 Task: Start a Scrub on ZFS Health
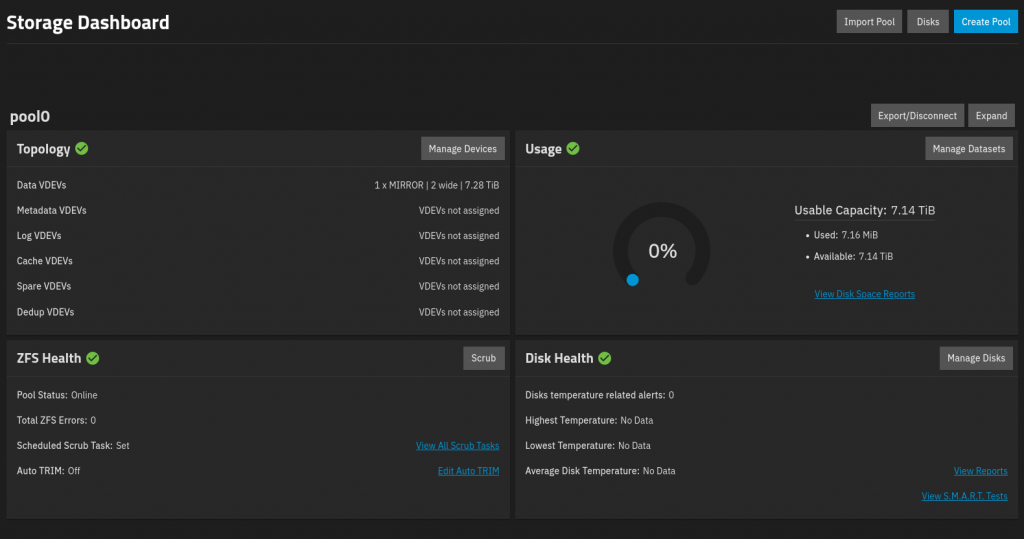[x=483, y=358]
